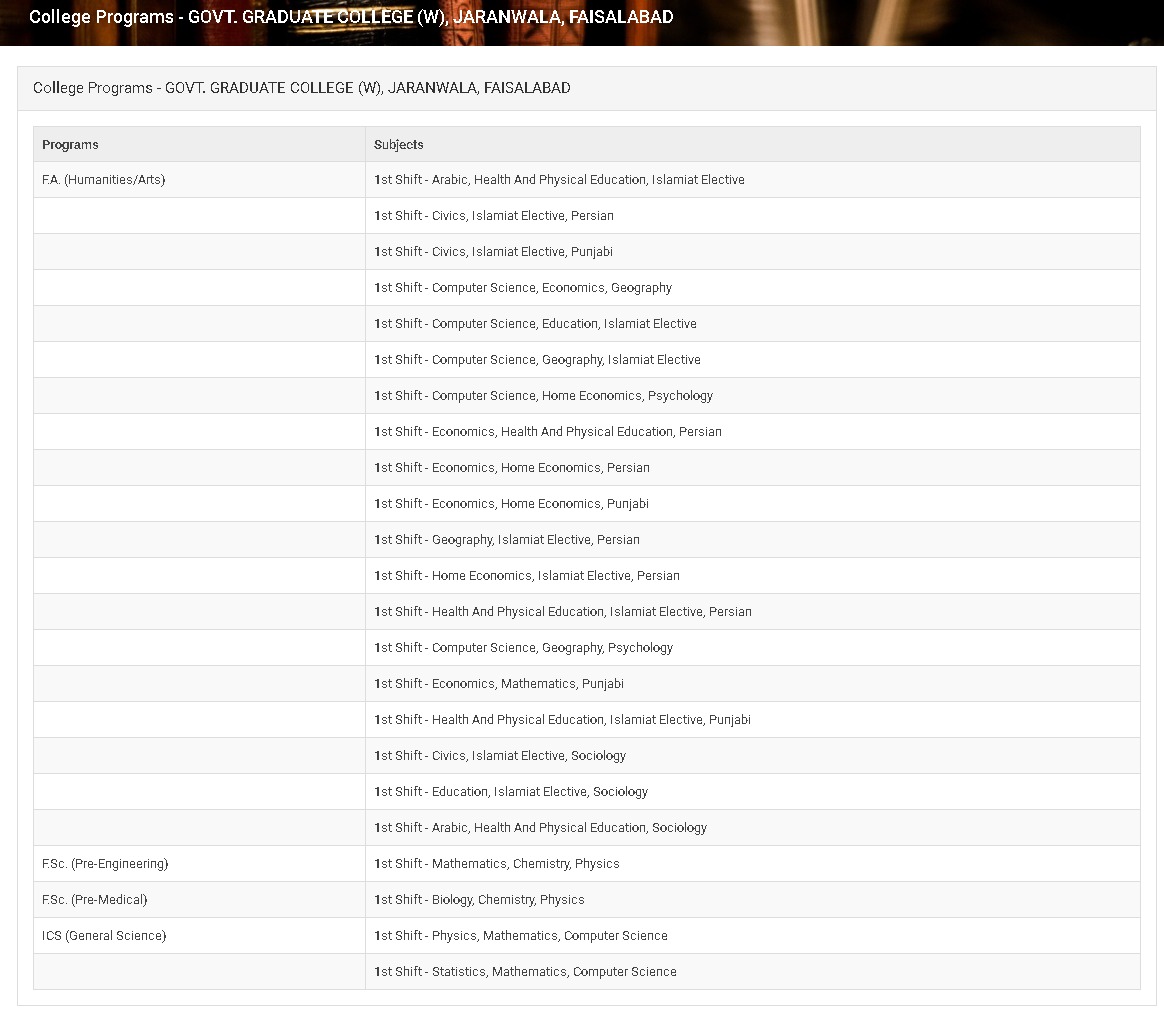The height and width of the screenshot is (1022, 1164).
Task: Click the Civics, Islamiat Elective, Persian row
Action: (x=494, y=216)
